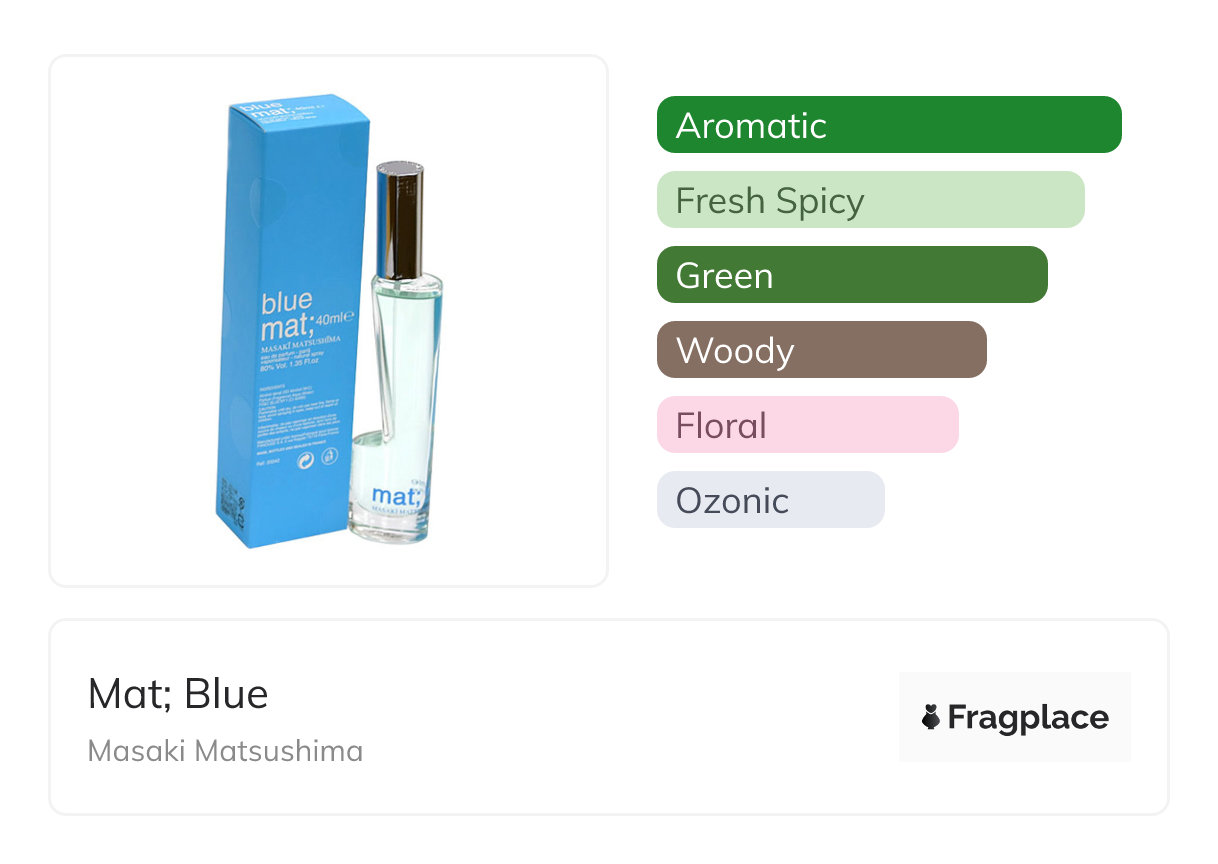Image resolution: width=1218 pixels, height=864 pixels.
Task: Click 'MASAKI MATSUSHIMA' printed on the box
Action: pos(301,344)
